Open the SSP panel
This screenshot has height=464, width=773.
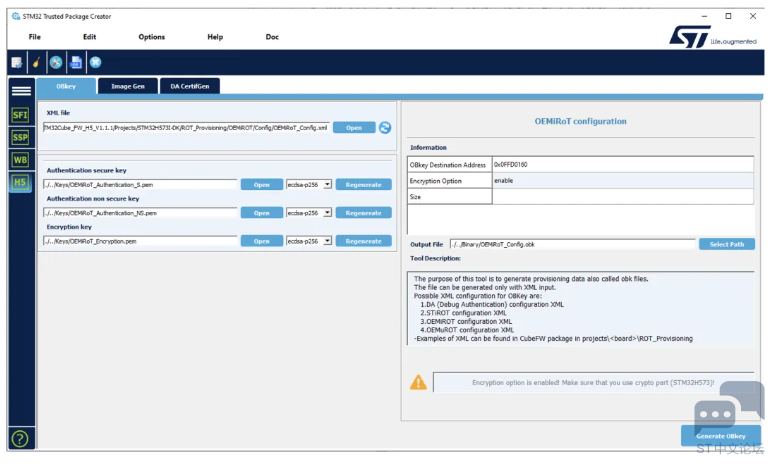[20, 138]
